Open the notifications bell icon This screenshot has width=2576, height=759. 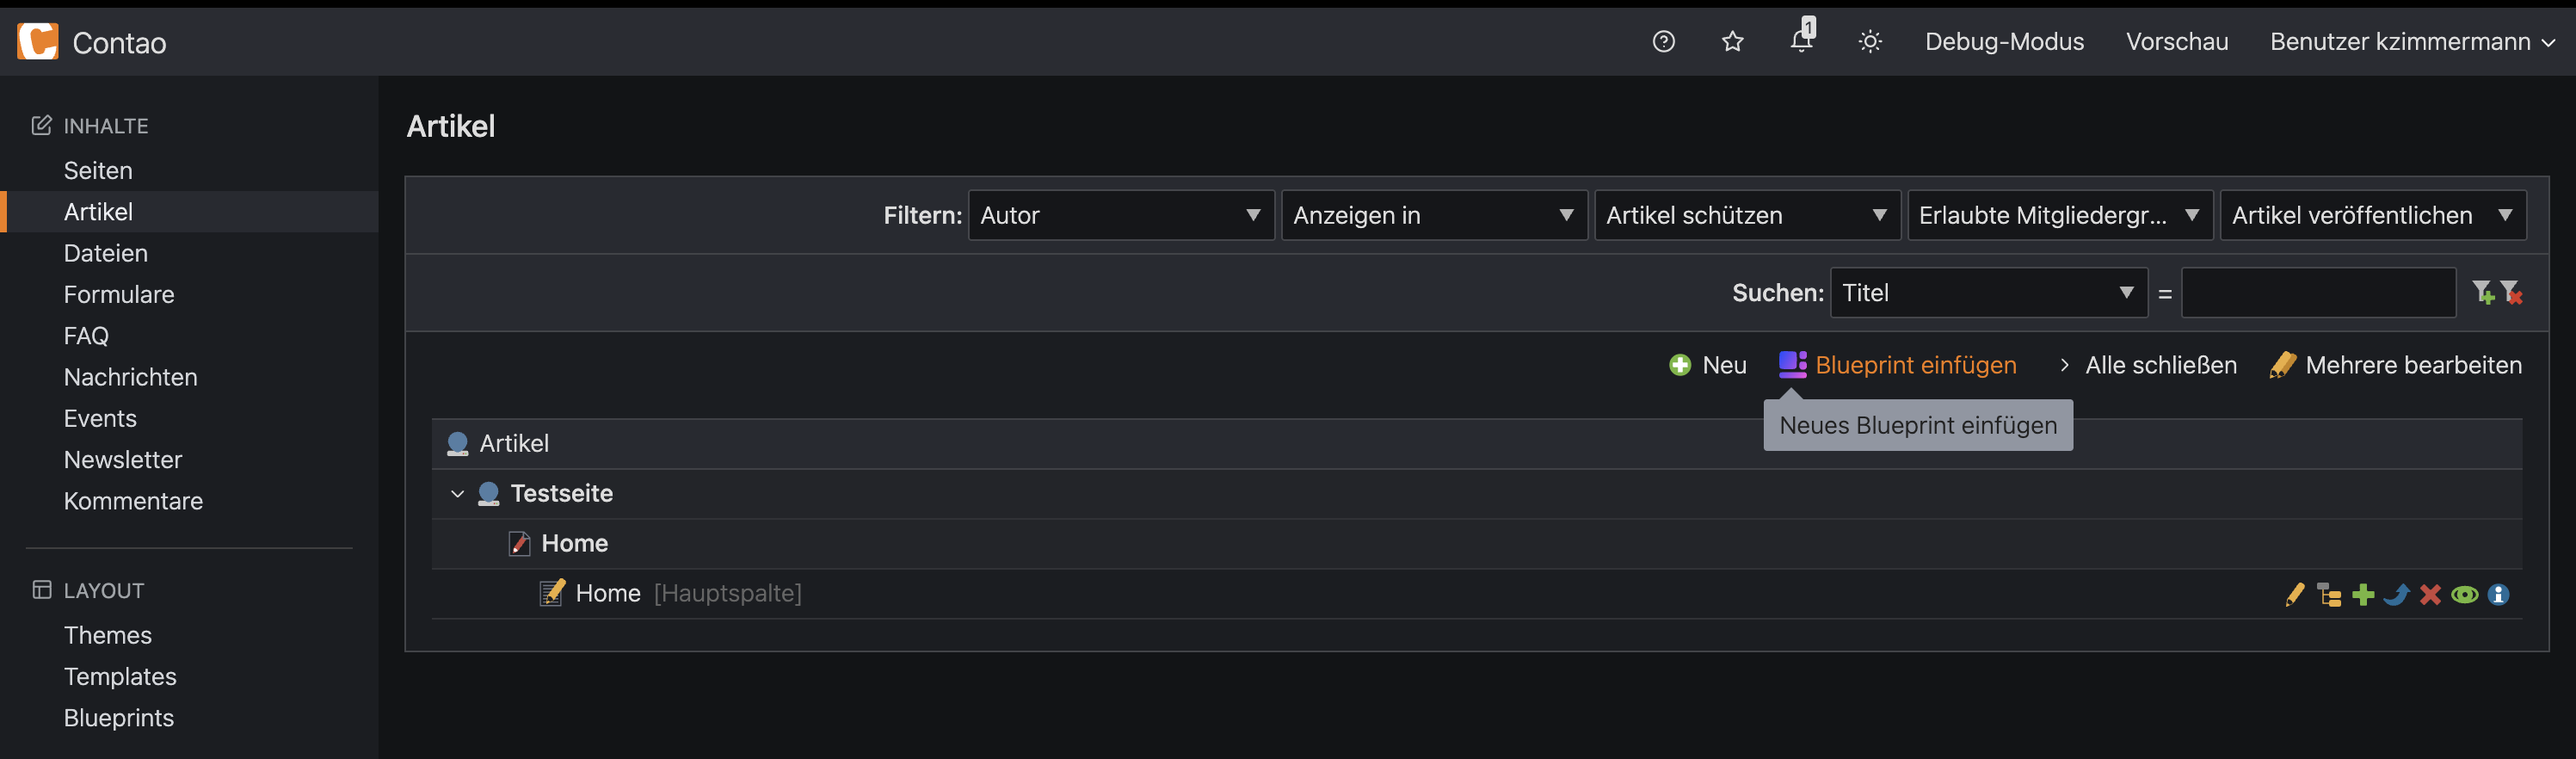point(1802,41)
